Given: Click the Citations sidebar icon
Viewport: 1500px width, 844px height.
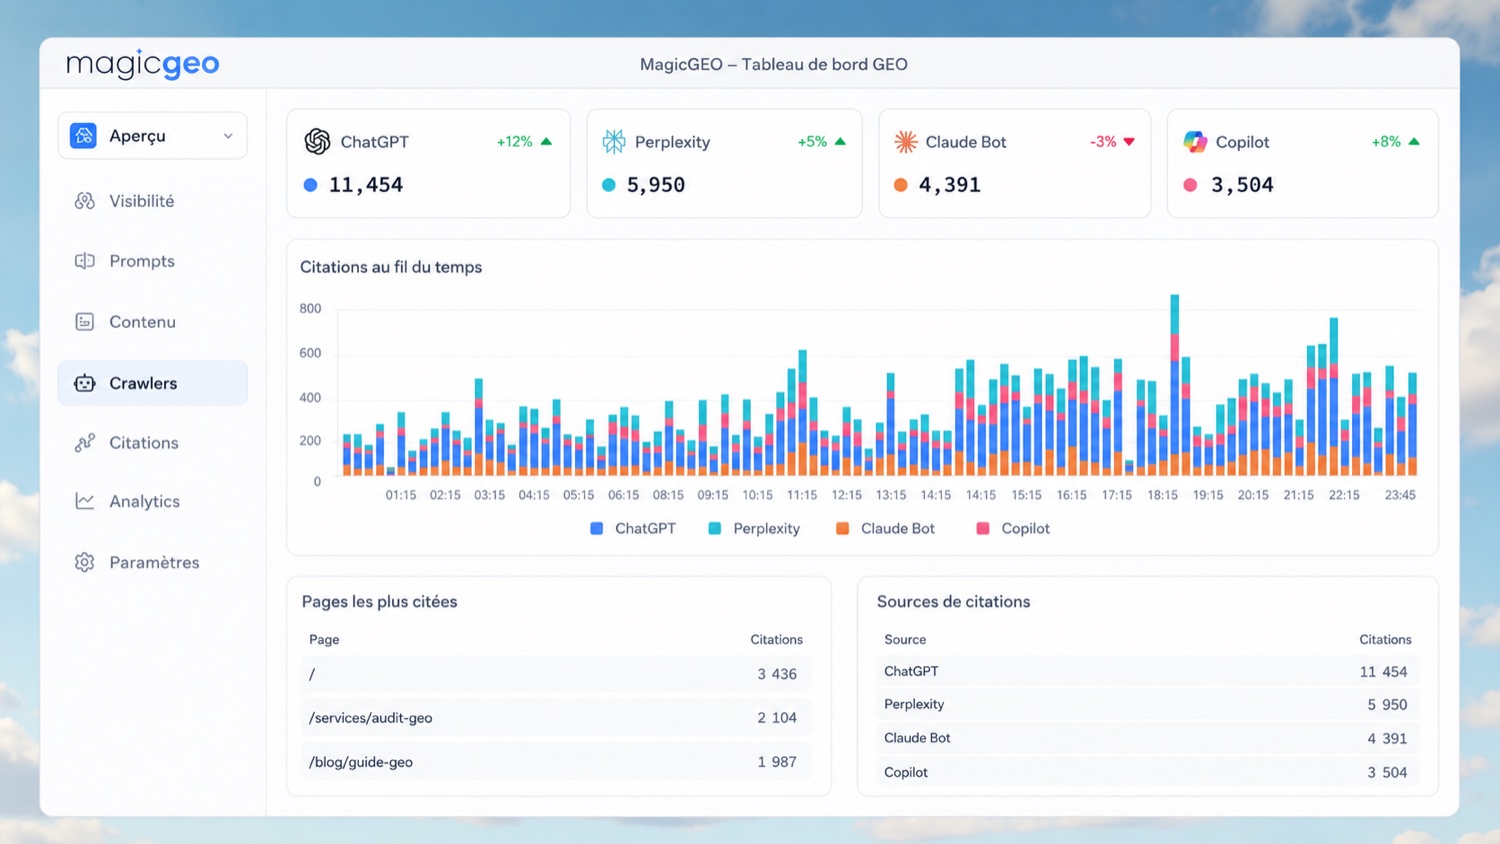Looking at the screenshot, I should tap(85, 442).
